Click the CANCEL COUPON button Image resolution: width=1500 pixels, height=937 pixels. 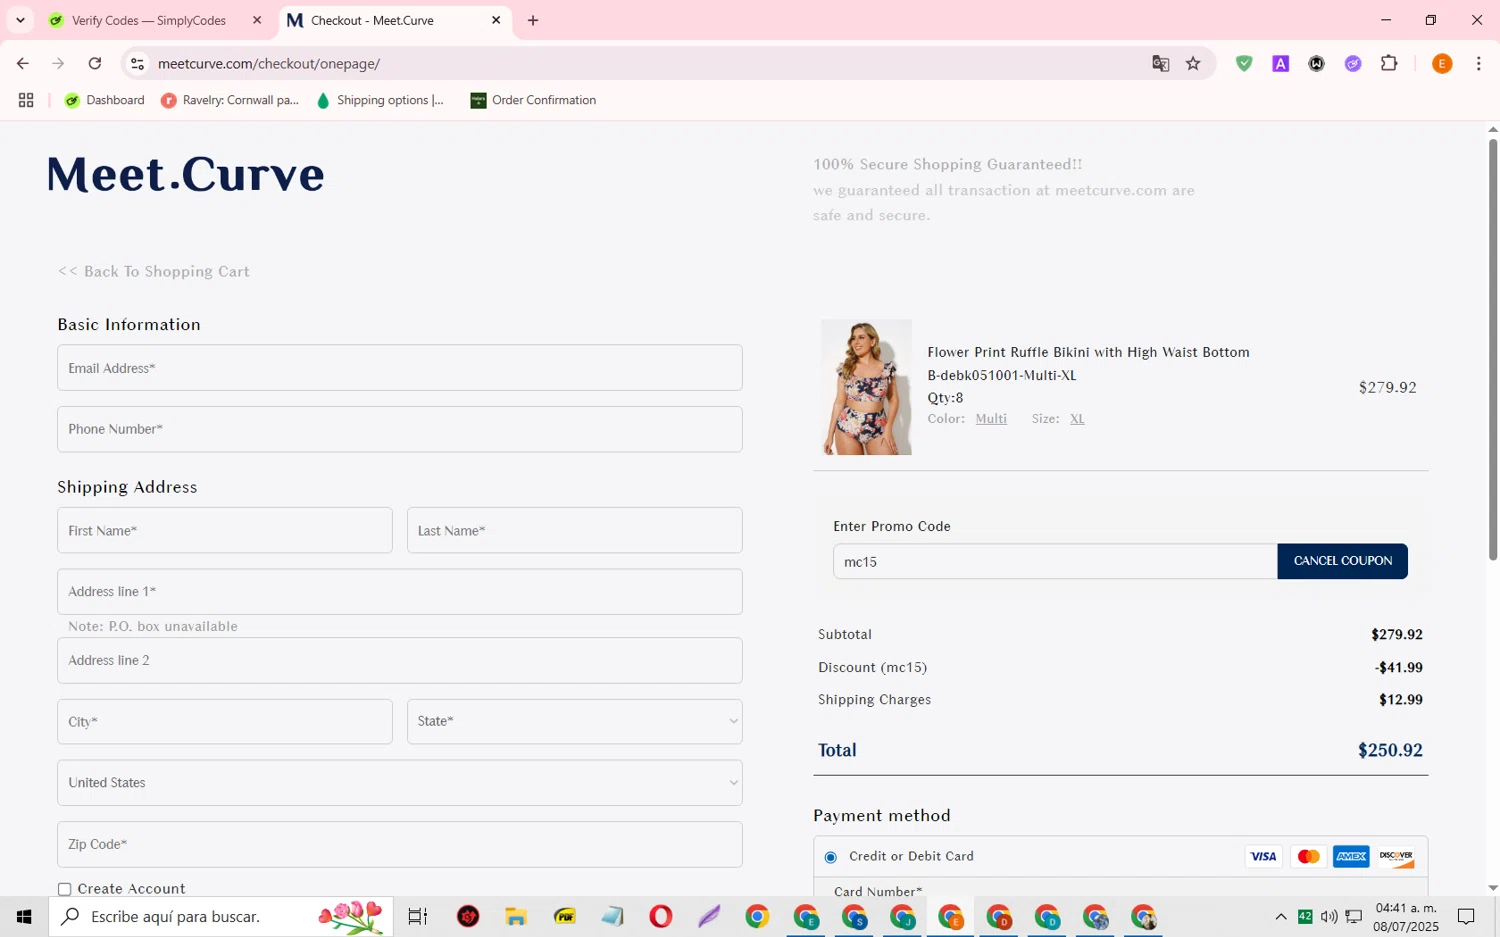click(1342, 561)
